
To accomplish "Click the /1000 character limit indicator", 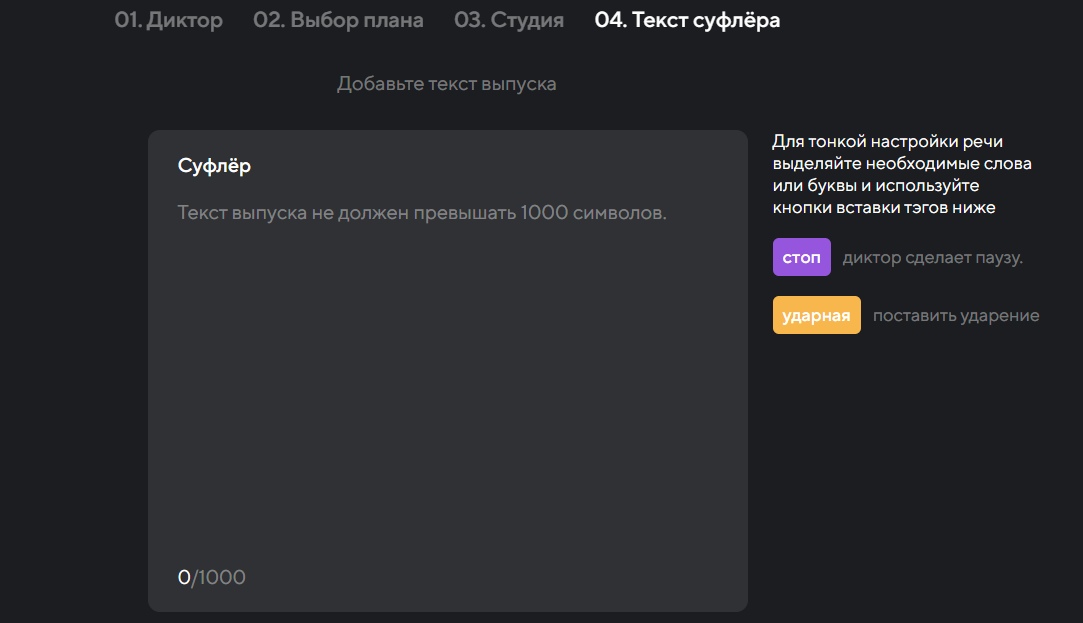I will (x=219, y=577).
